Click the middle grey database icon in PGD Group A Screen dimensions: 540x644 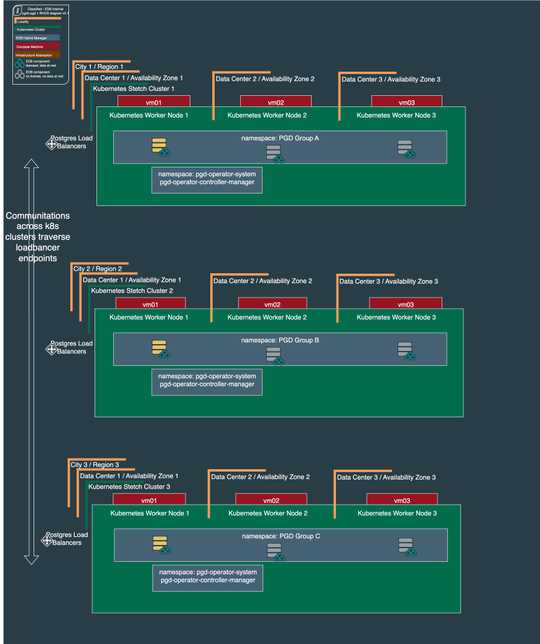(x=275, y=153)
